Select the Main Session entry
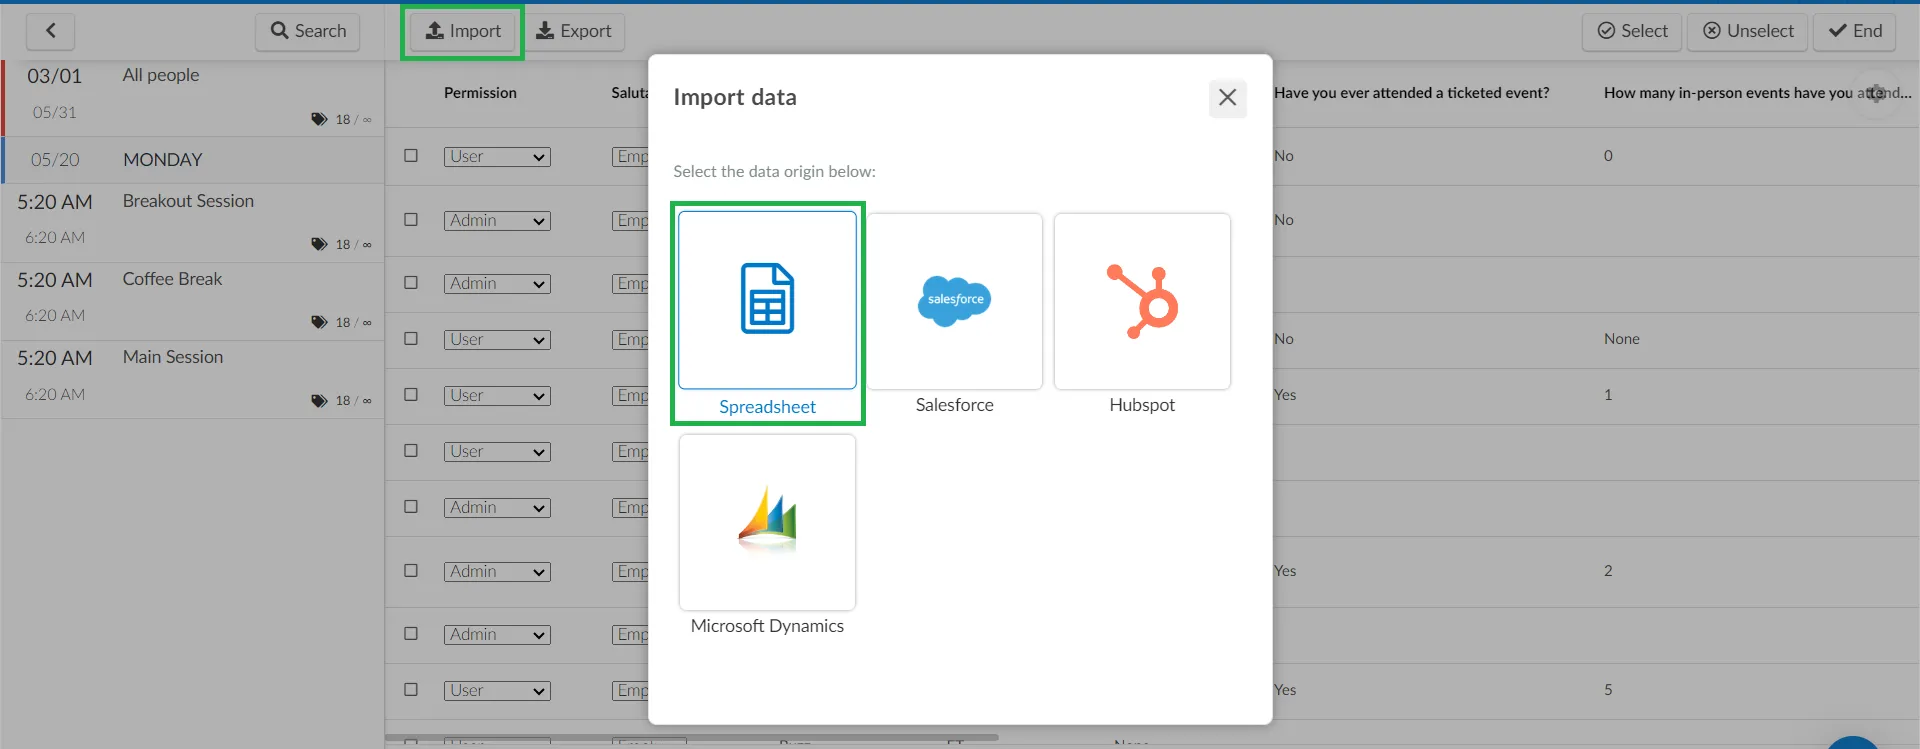Viewport: 1920px width, 749px height. (x=194, y=379)
